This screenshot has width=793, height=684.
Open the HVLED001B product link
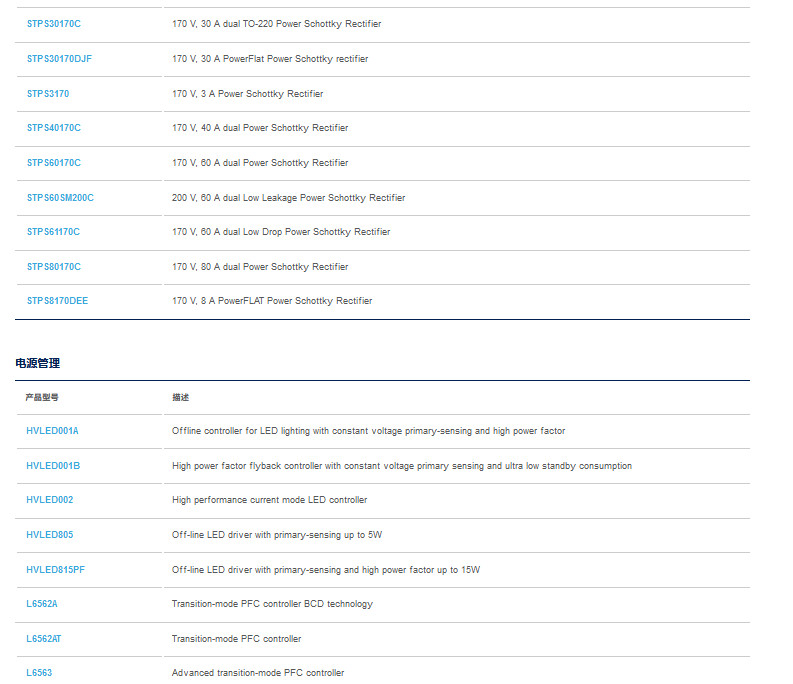tap(53, 465)
